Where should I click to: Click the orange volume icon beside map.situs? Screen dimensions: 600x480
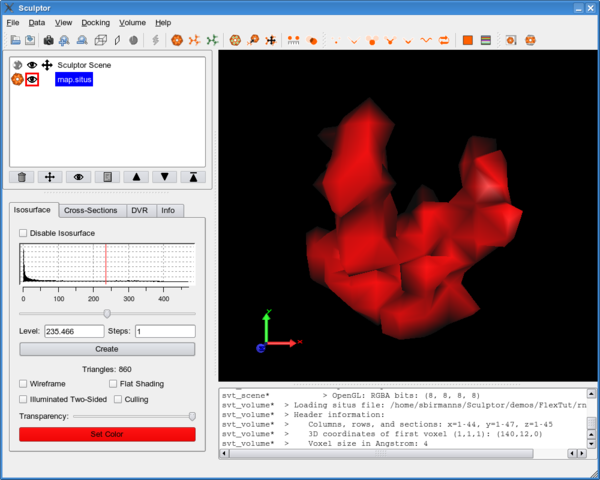(17, 79)
